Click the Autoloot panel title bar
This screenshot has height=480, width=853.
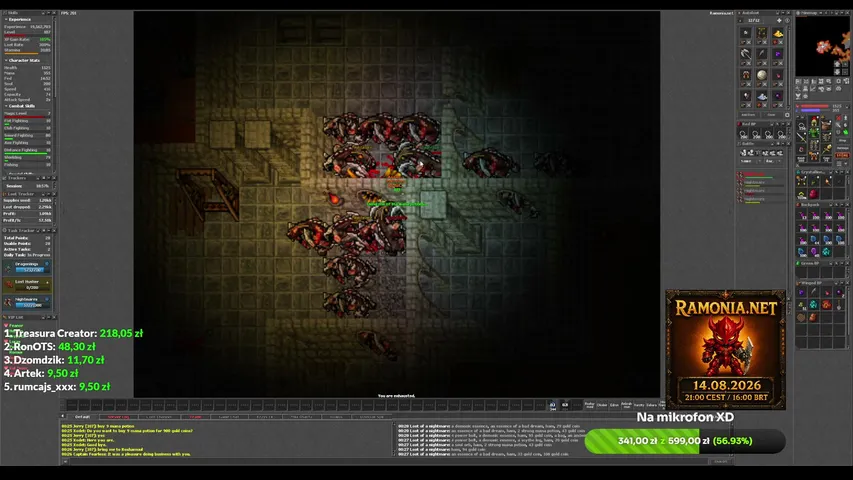click(x=764, y=13)
